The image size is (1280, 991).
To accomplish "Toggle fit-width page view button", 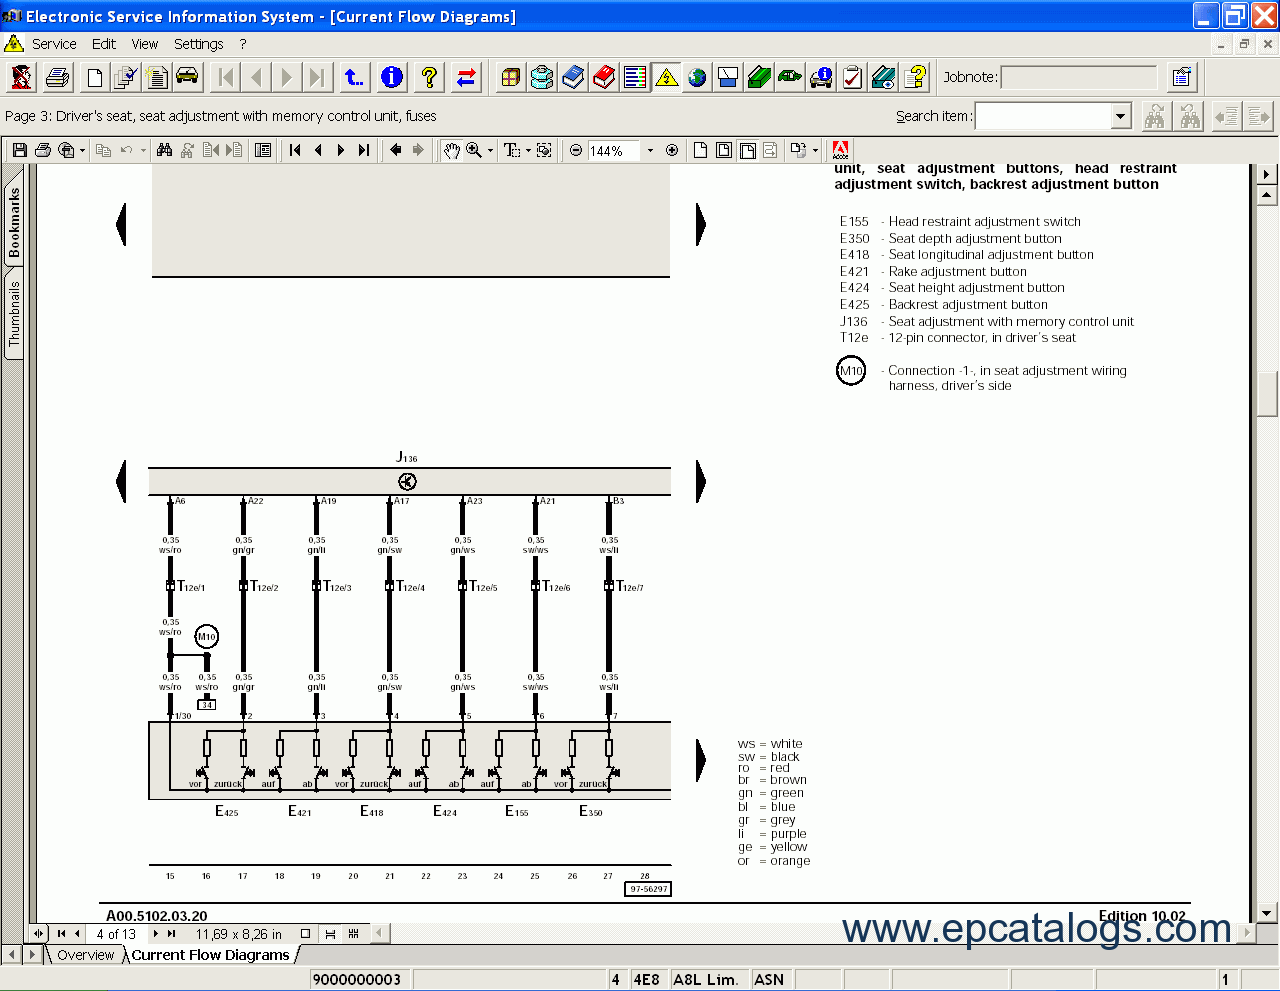I will coord(747,150).
